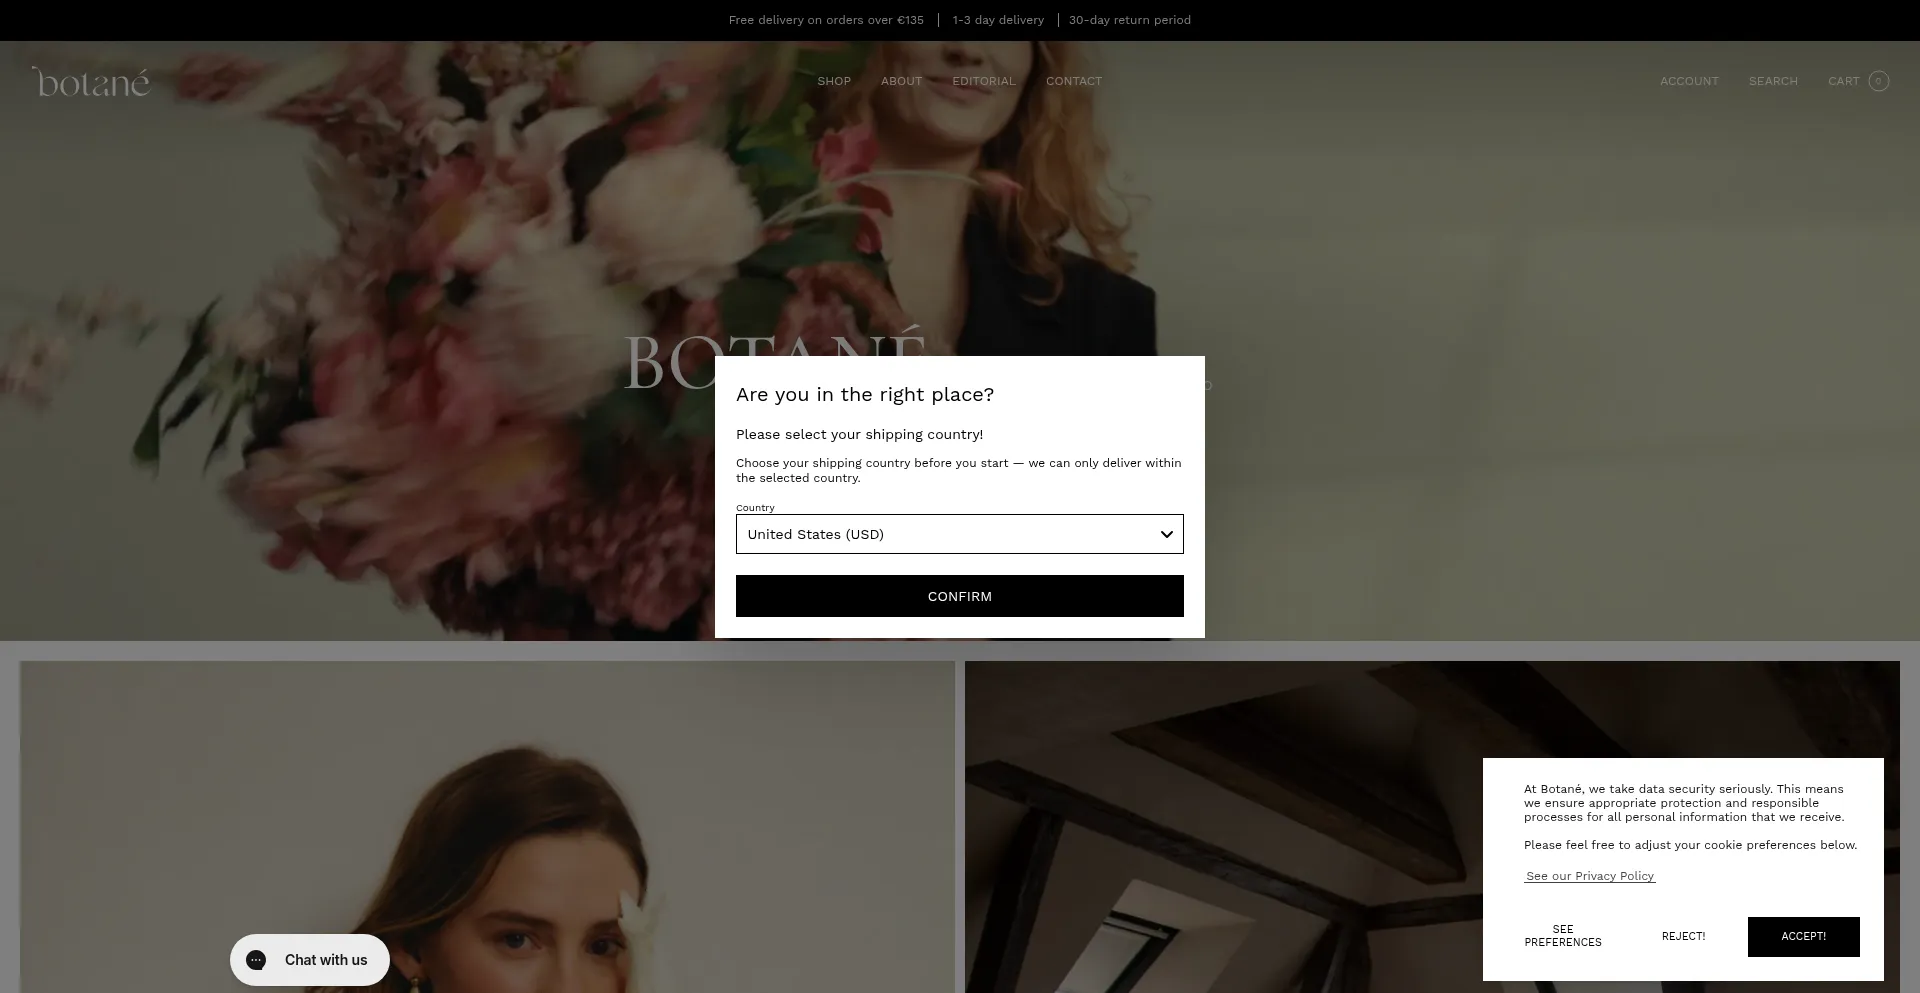Follow the See our Privacy Policy link
The width and height of the screenshot is (1920, 993).
[1590, 876]
